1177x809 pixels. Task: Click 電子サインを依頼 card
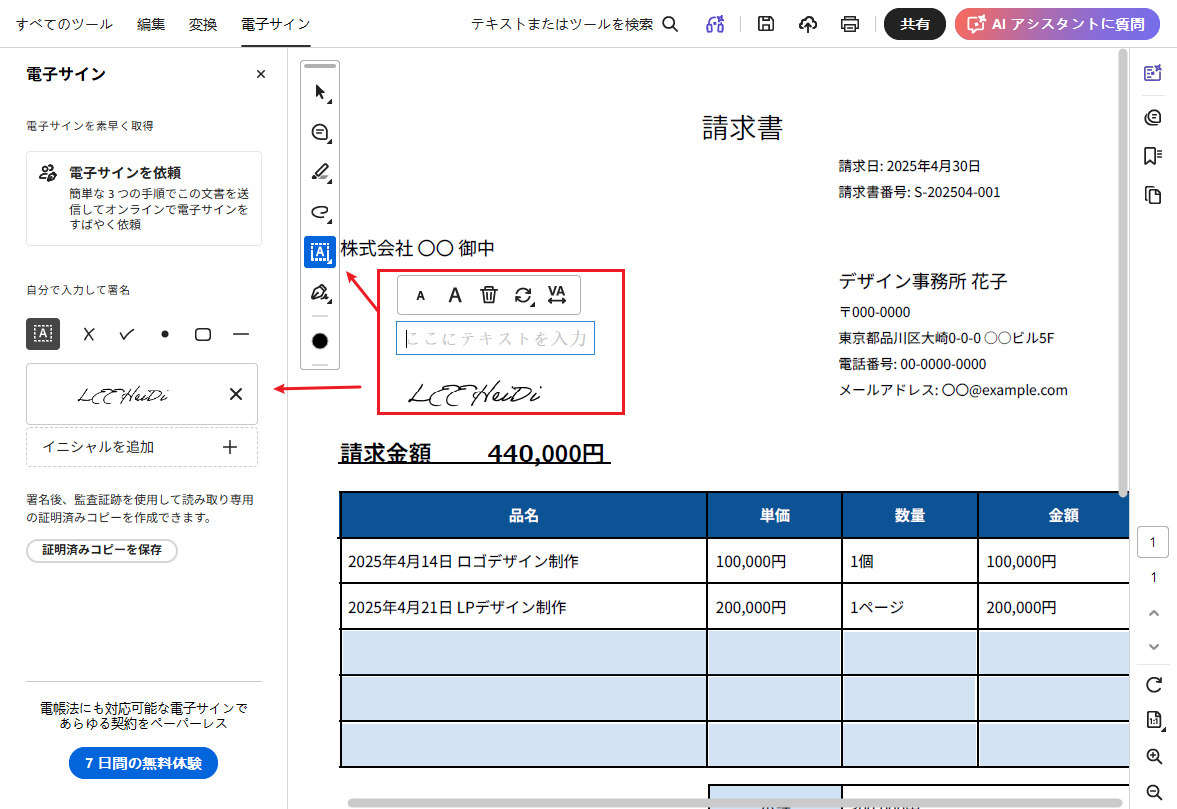143,198
